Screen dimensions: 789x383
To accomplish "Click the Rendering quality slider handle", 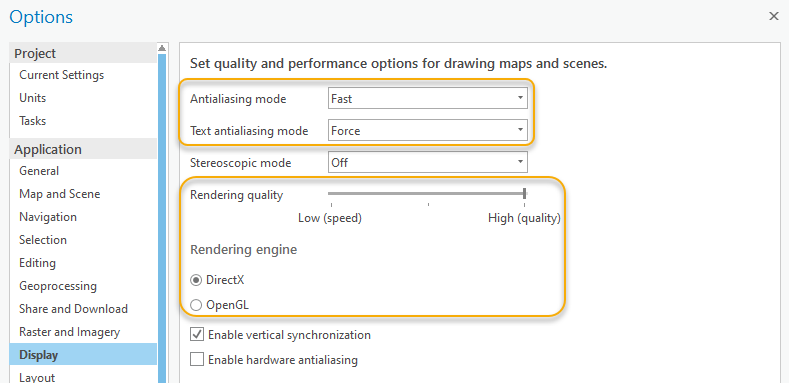I will click(524, 193).
